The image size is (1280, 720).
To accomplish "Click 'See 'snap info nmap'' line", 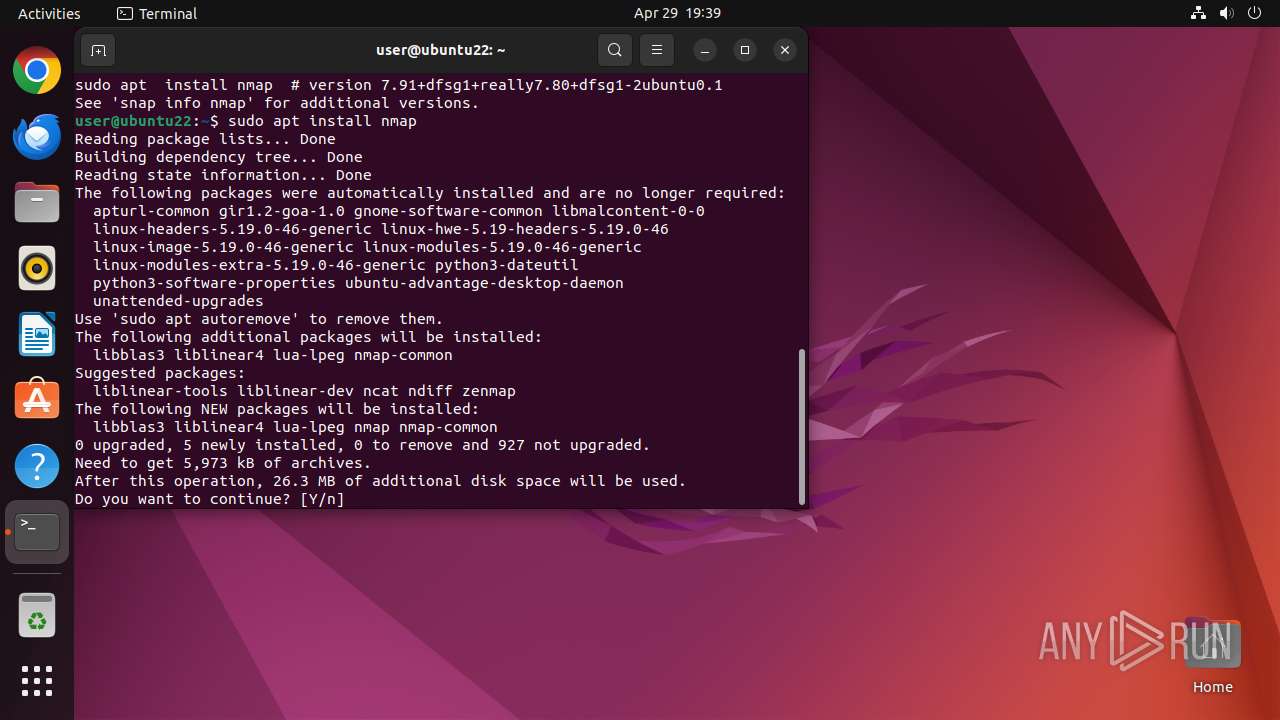I will pos(277,103).
